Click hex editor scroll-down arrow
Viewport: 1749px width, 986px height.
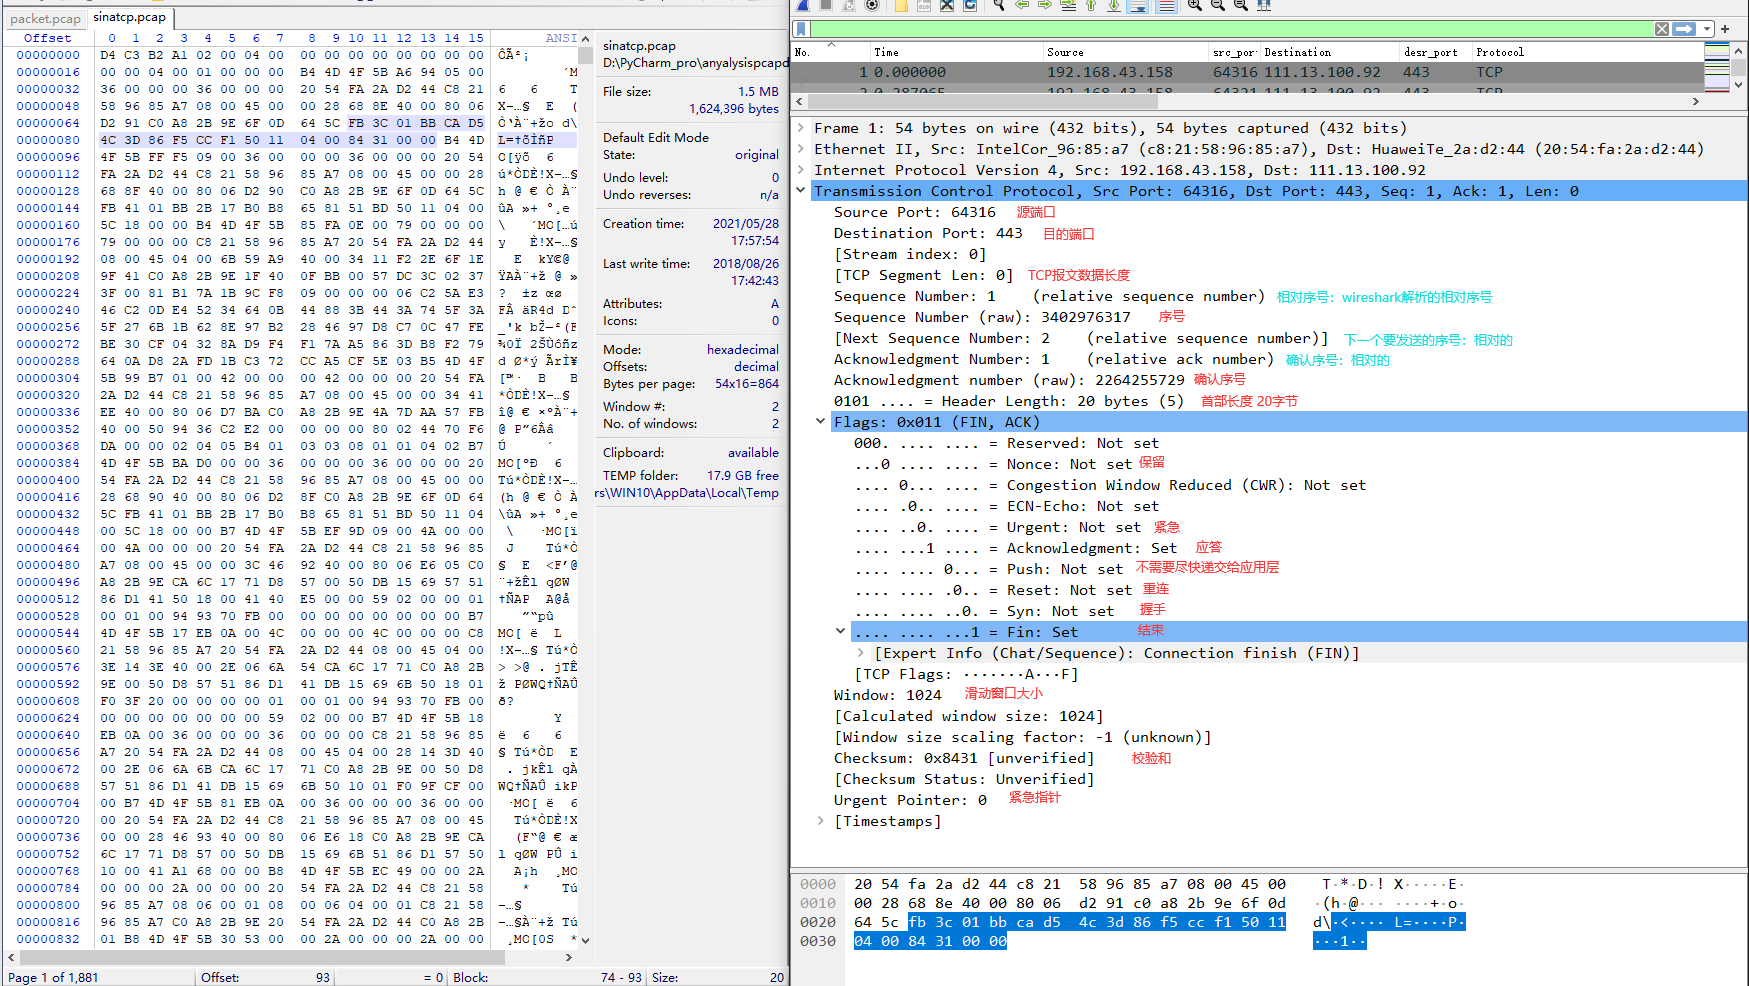coord(585,940)
